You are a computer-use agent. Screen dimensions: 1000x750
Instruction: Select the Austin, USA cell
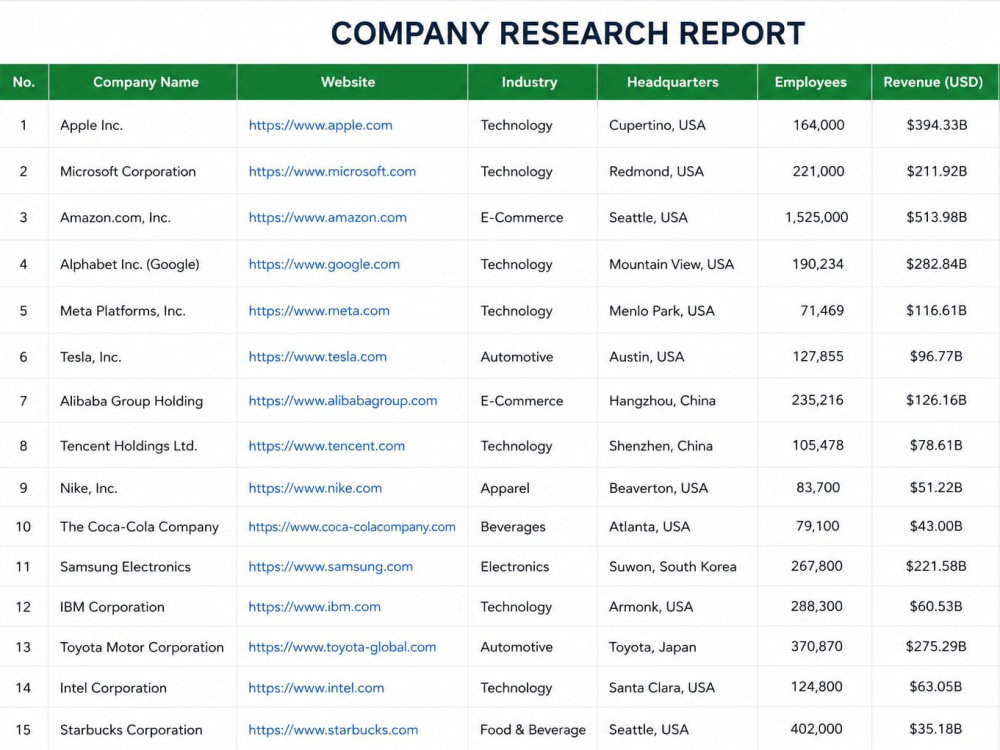click(x=677, y=357)
